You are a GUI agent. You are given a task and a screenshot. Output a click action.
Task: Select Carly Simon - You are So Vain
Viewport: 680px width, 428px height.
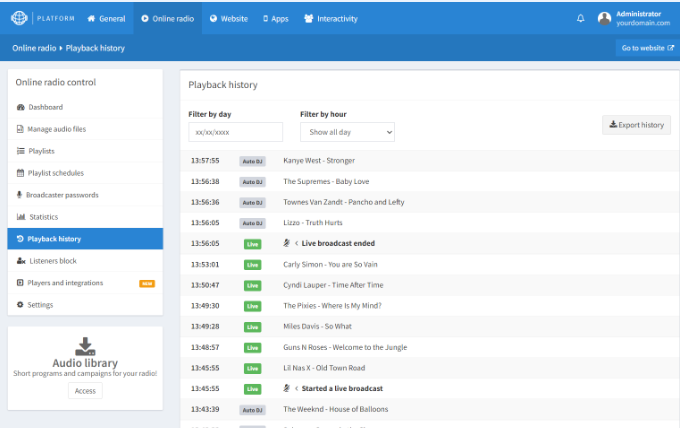tap(330, 264)
